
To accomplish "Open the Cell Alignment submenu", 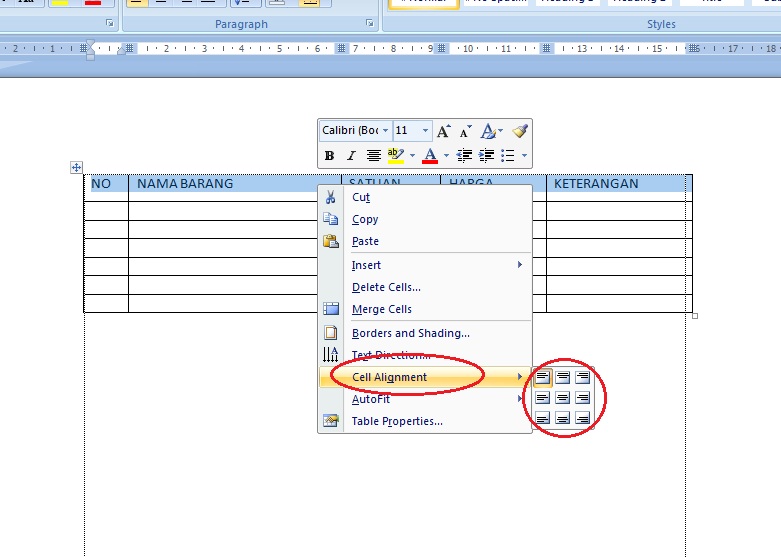I will 426,377.
